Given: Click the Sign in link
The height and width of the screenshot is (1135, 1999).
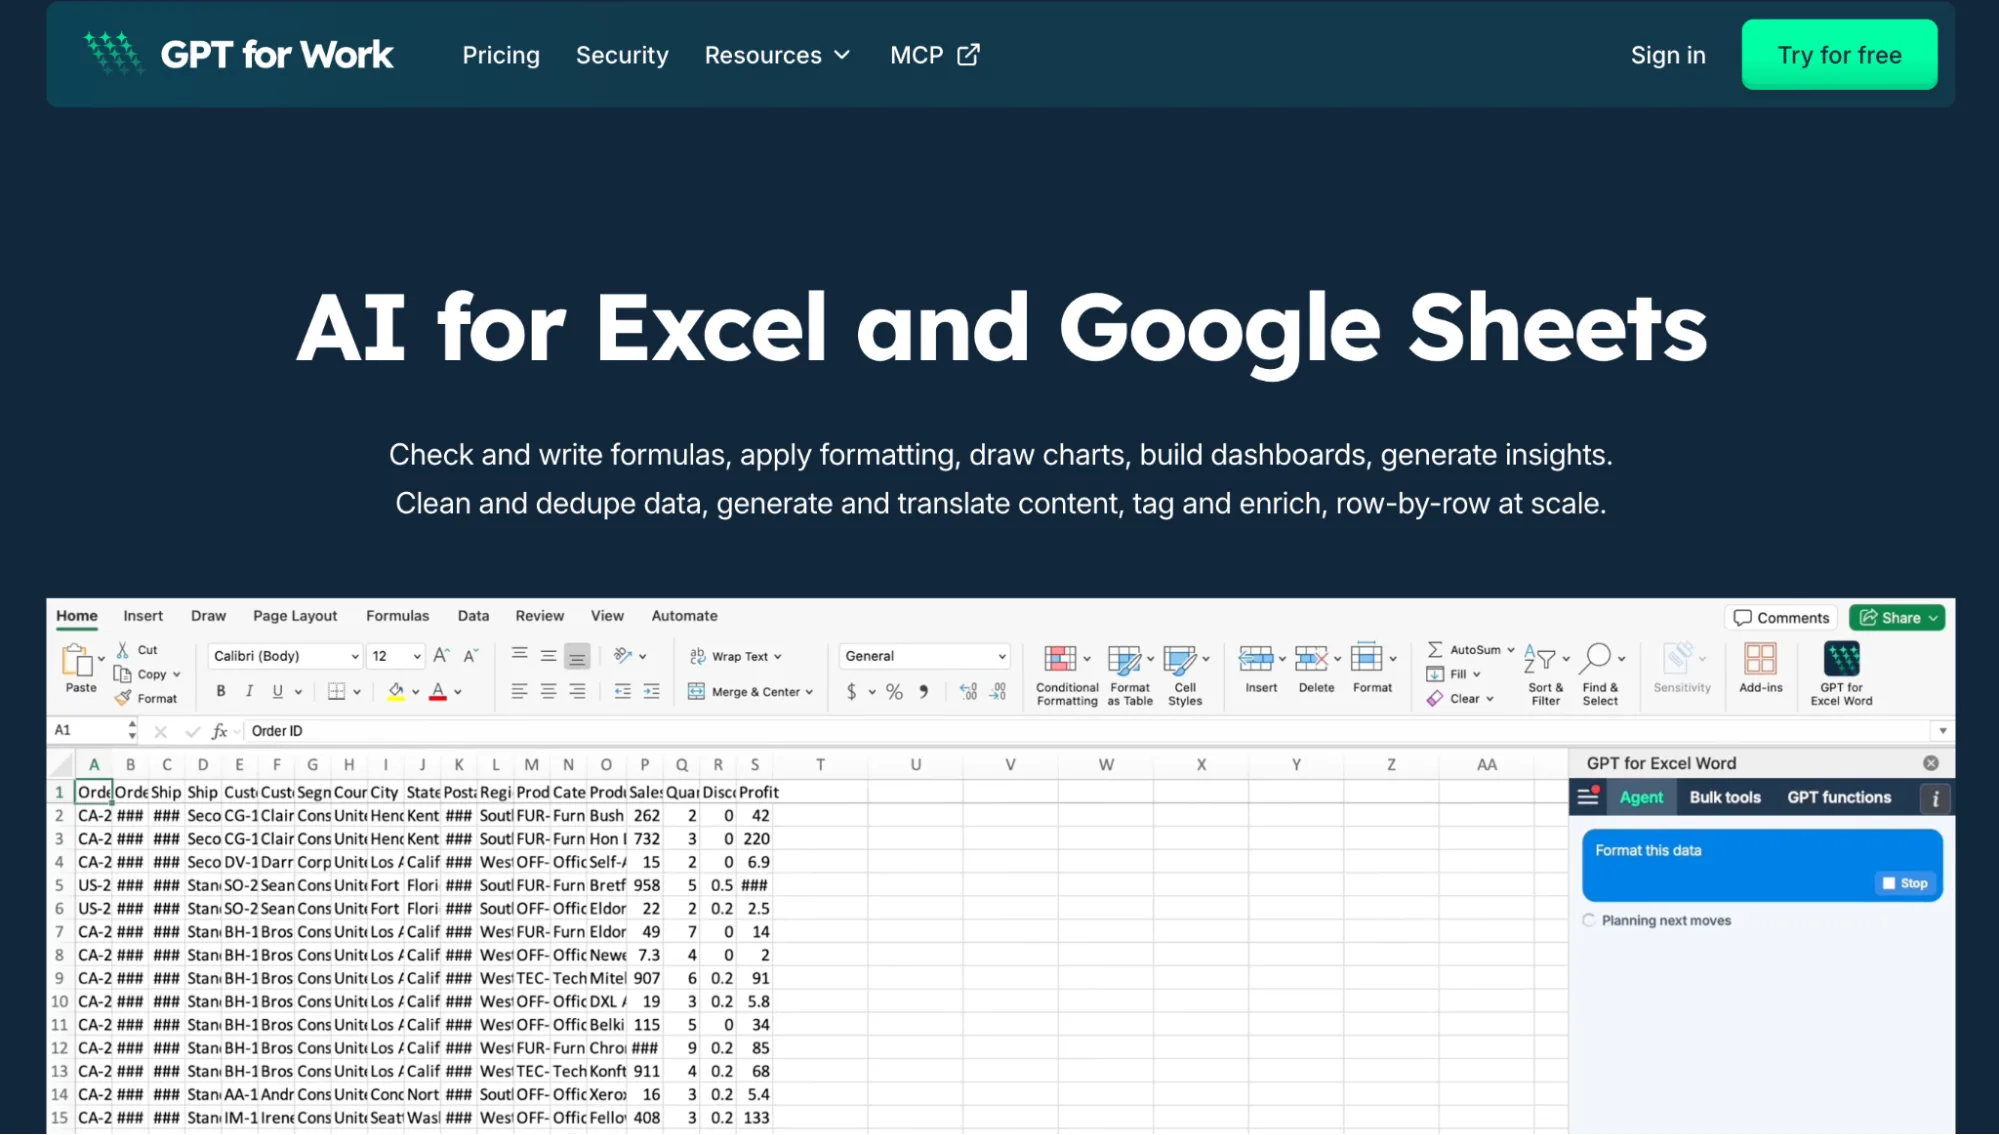Looking at the screenshot, I should point(1668,55).
